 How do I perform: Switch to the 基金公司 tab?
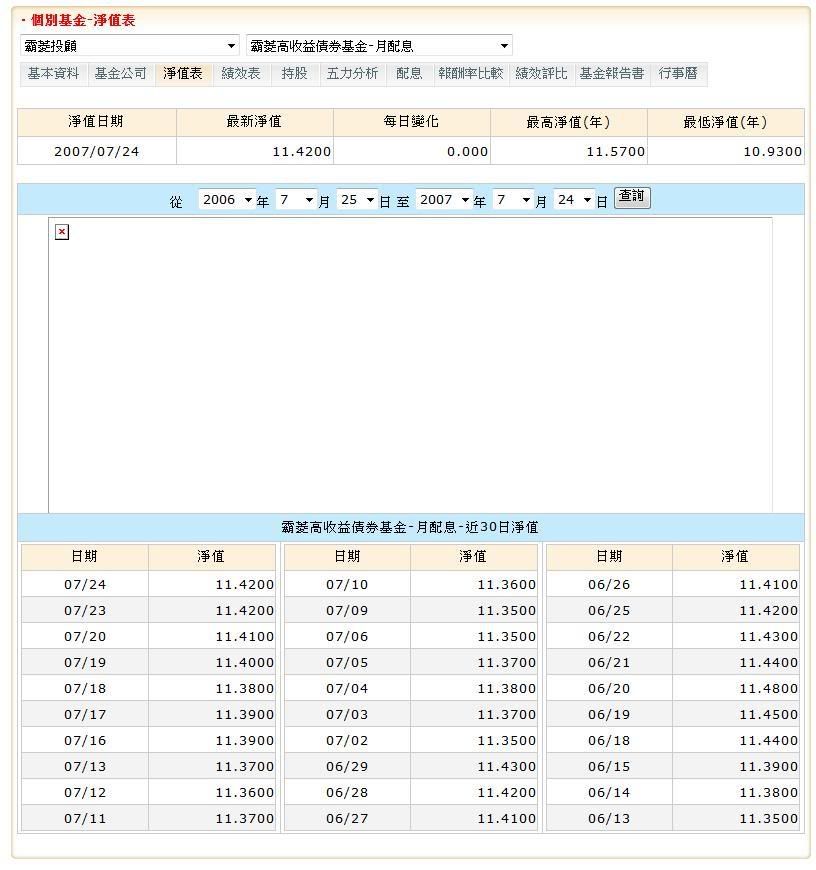(121, 74)
